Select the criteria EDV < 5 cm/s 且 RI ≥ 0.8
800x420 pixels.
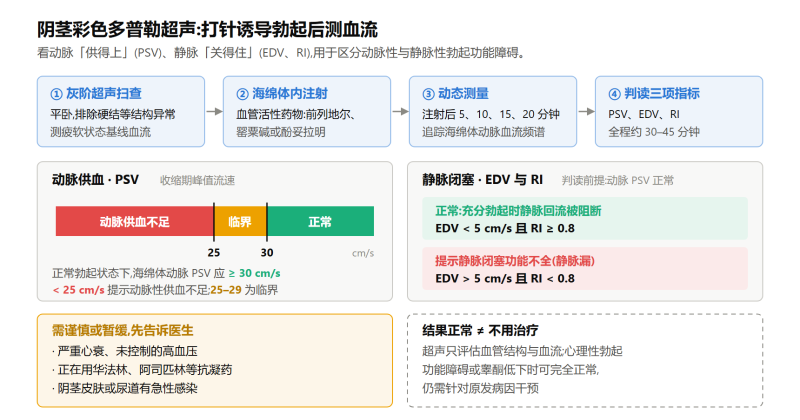tap(505, 228)
